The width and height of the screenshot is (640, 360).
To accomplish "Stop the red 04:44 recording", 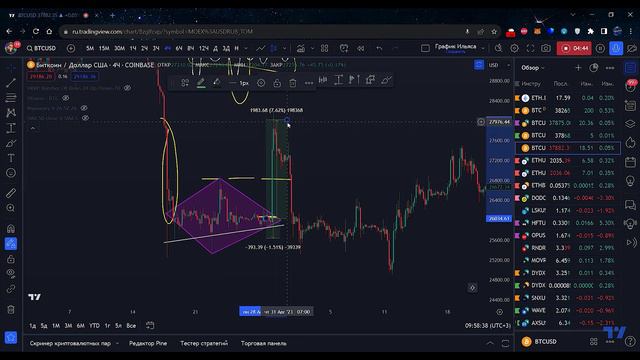I will point(574,48).
